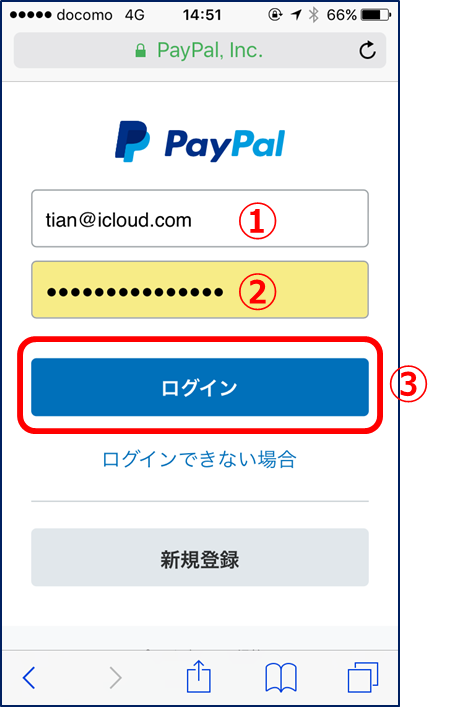455x707 pixels.
Task: Open the share sheet icon
Action: [x=199, y=676]
